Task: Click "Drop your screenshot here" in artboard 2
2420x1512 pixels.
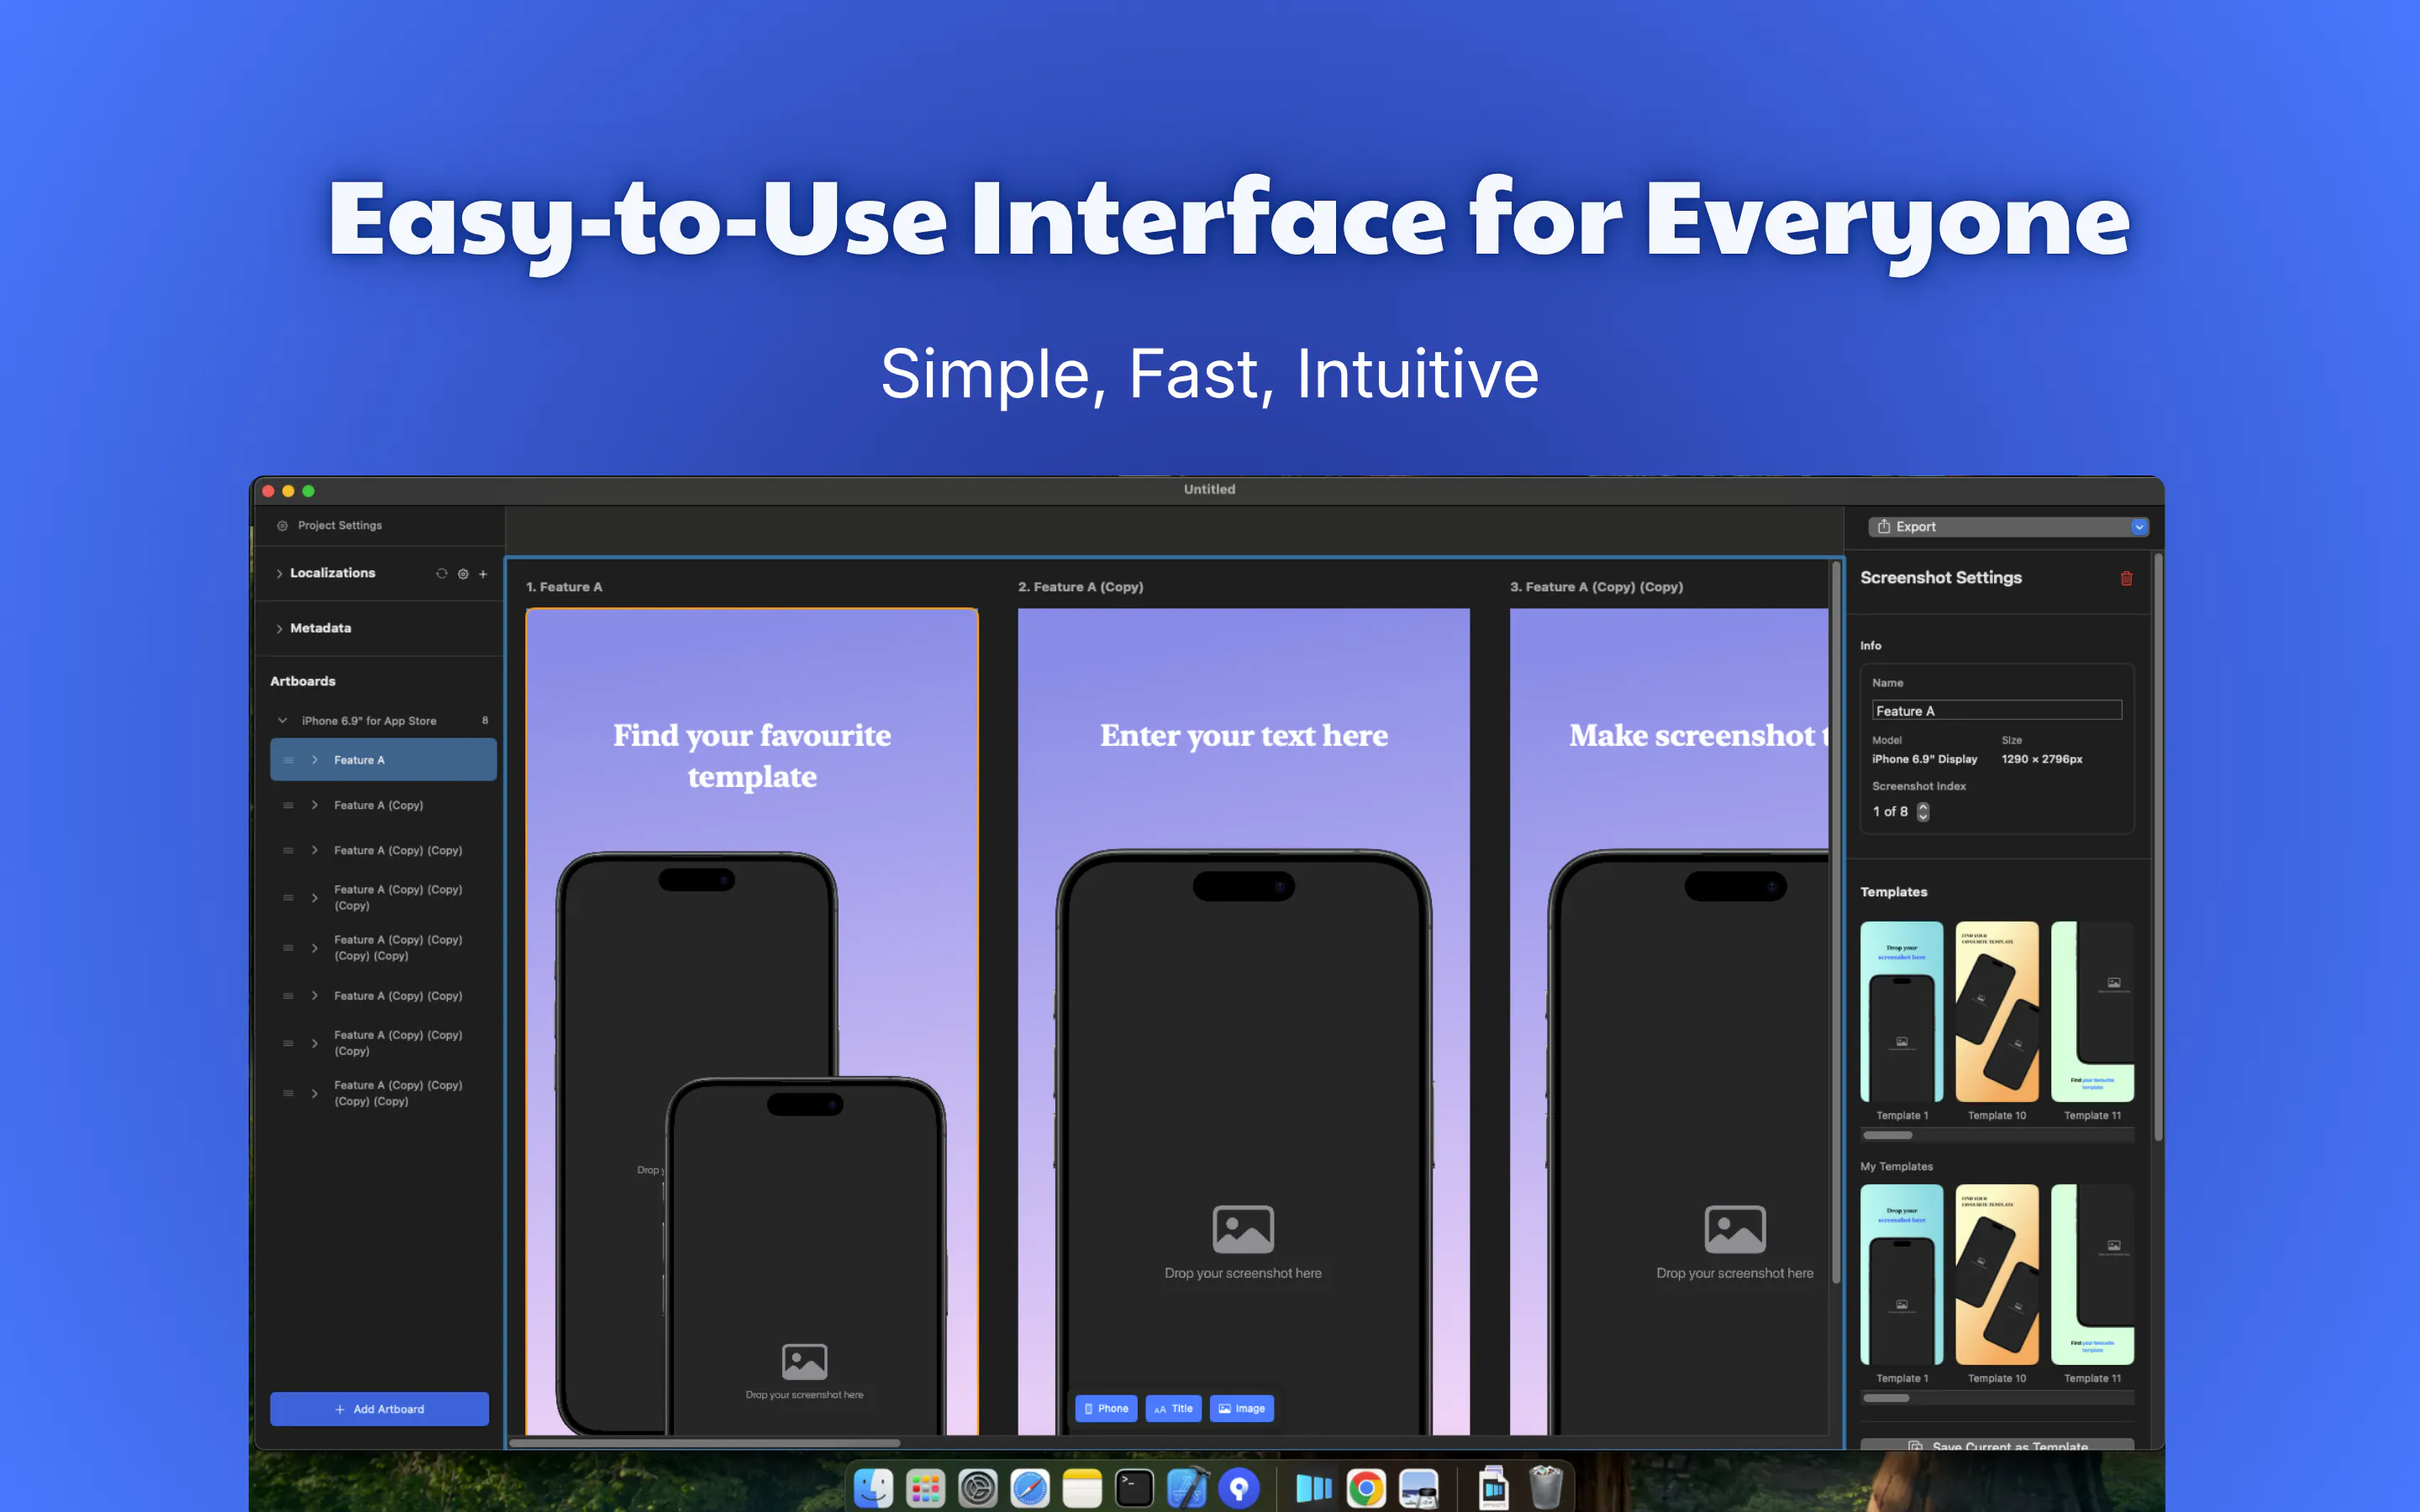Action: click(x=1243, y=1273)
